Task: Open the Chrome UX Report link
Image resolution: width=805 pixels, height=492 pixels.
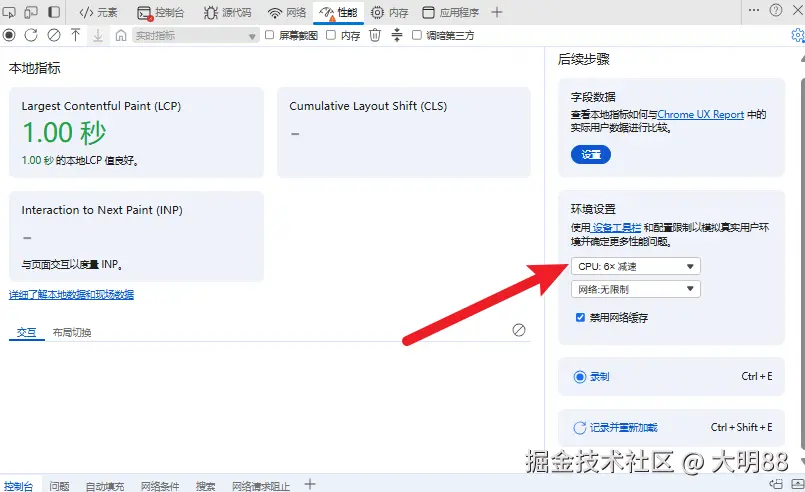Action: (x=700, y=115)
